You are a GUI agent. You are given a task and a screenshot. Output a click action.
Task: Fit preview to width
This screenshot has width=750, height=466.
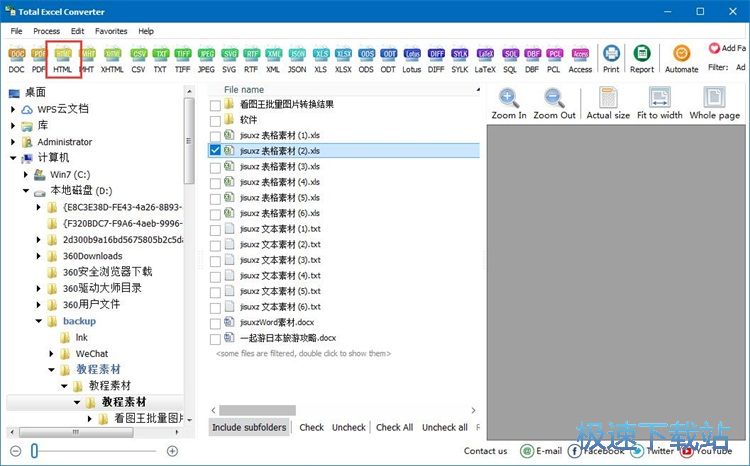(x=660, y=103)
